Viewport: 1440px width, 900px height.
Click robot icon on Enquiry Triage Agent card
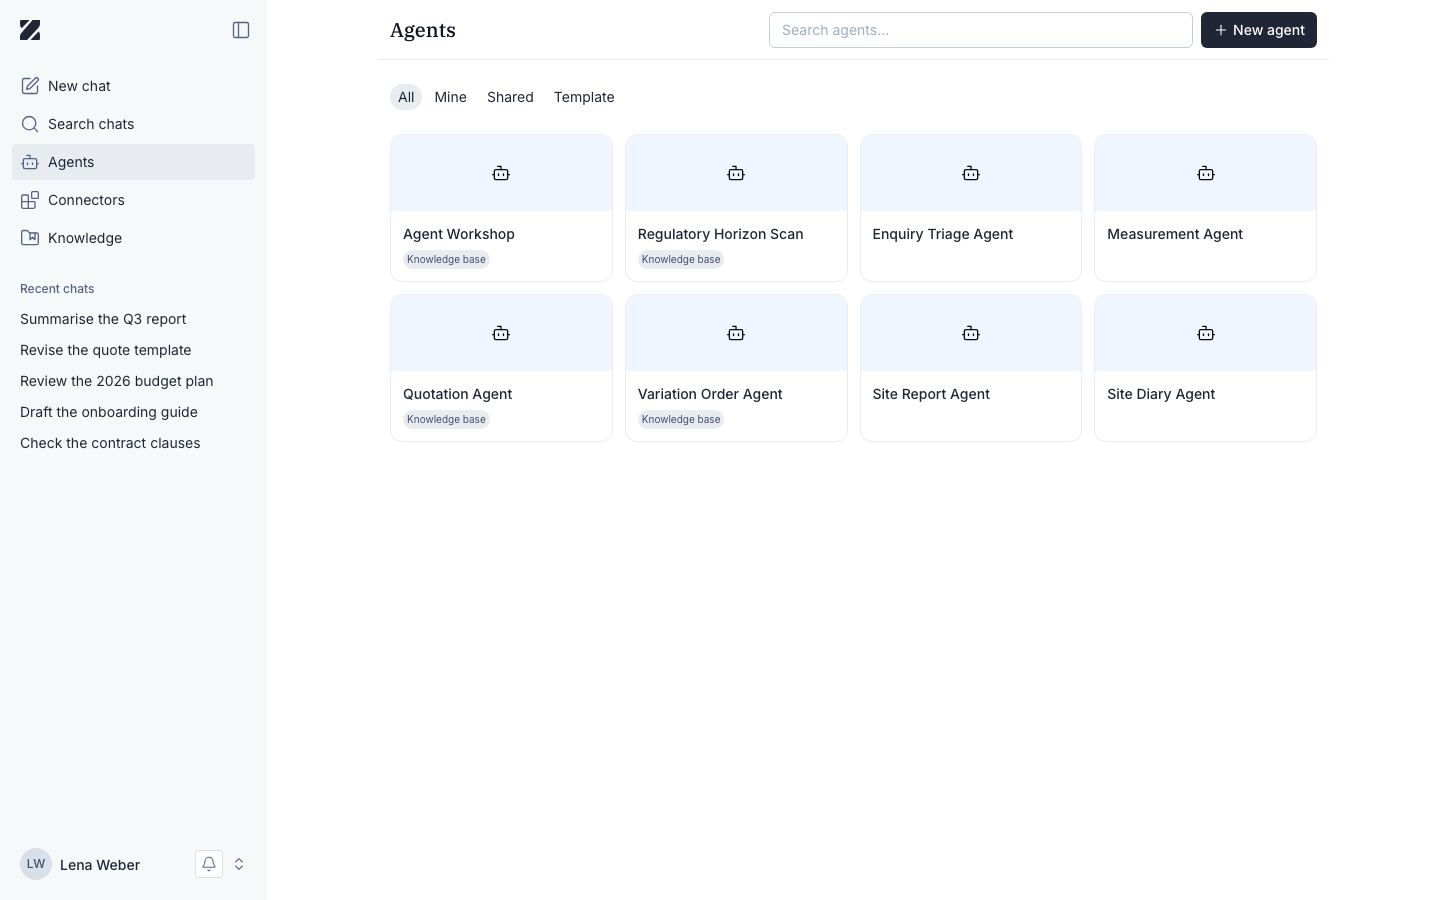tap(971, 173)
